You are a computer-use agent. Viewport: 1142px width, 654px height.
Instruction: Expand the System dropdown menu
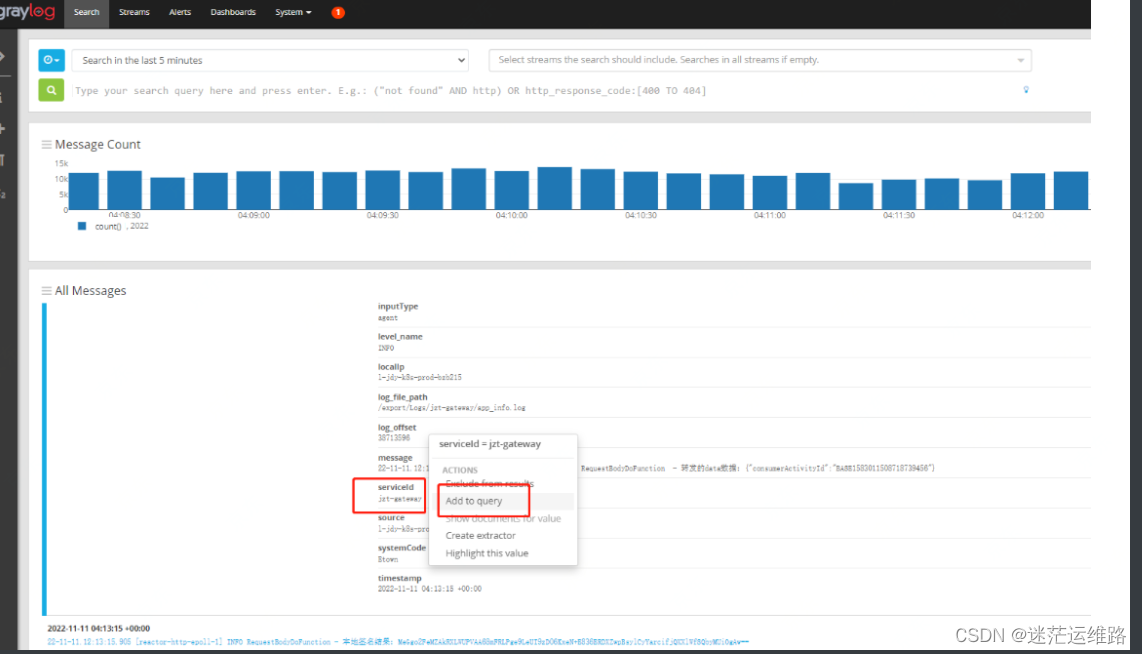coord(293,12)
